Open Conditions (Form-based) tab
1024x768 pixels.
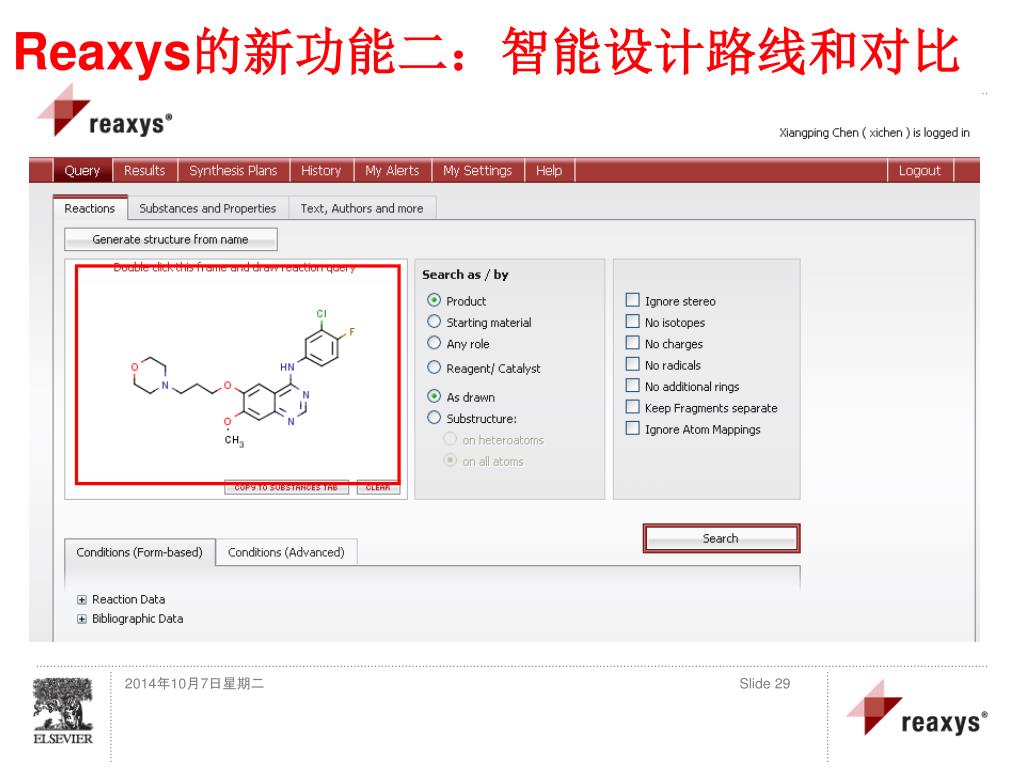(x=139, y=552)
